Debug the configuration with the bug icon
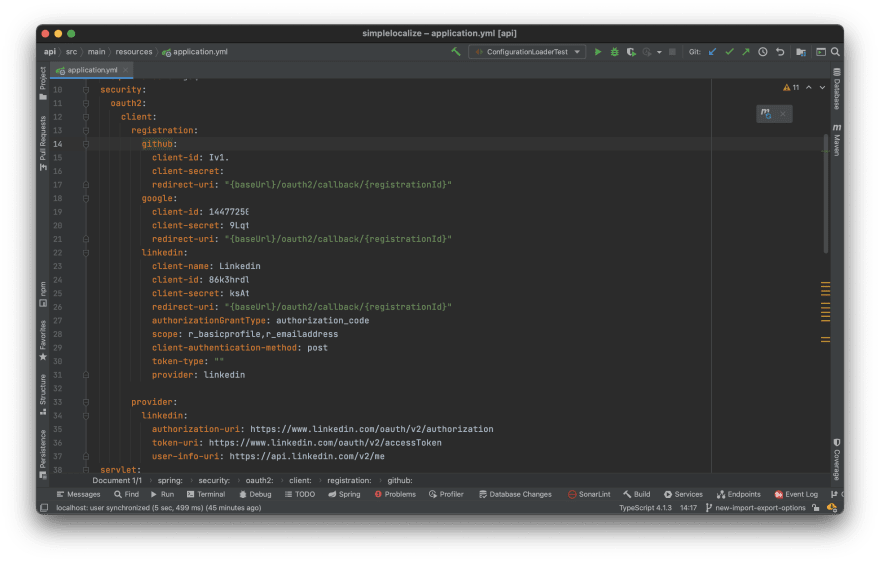880x562 pixels. [615, 52]
